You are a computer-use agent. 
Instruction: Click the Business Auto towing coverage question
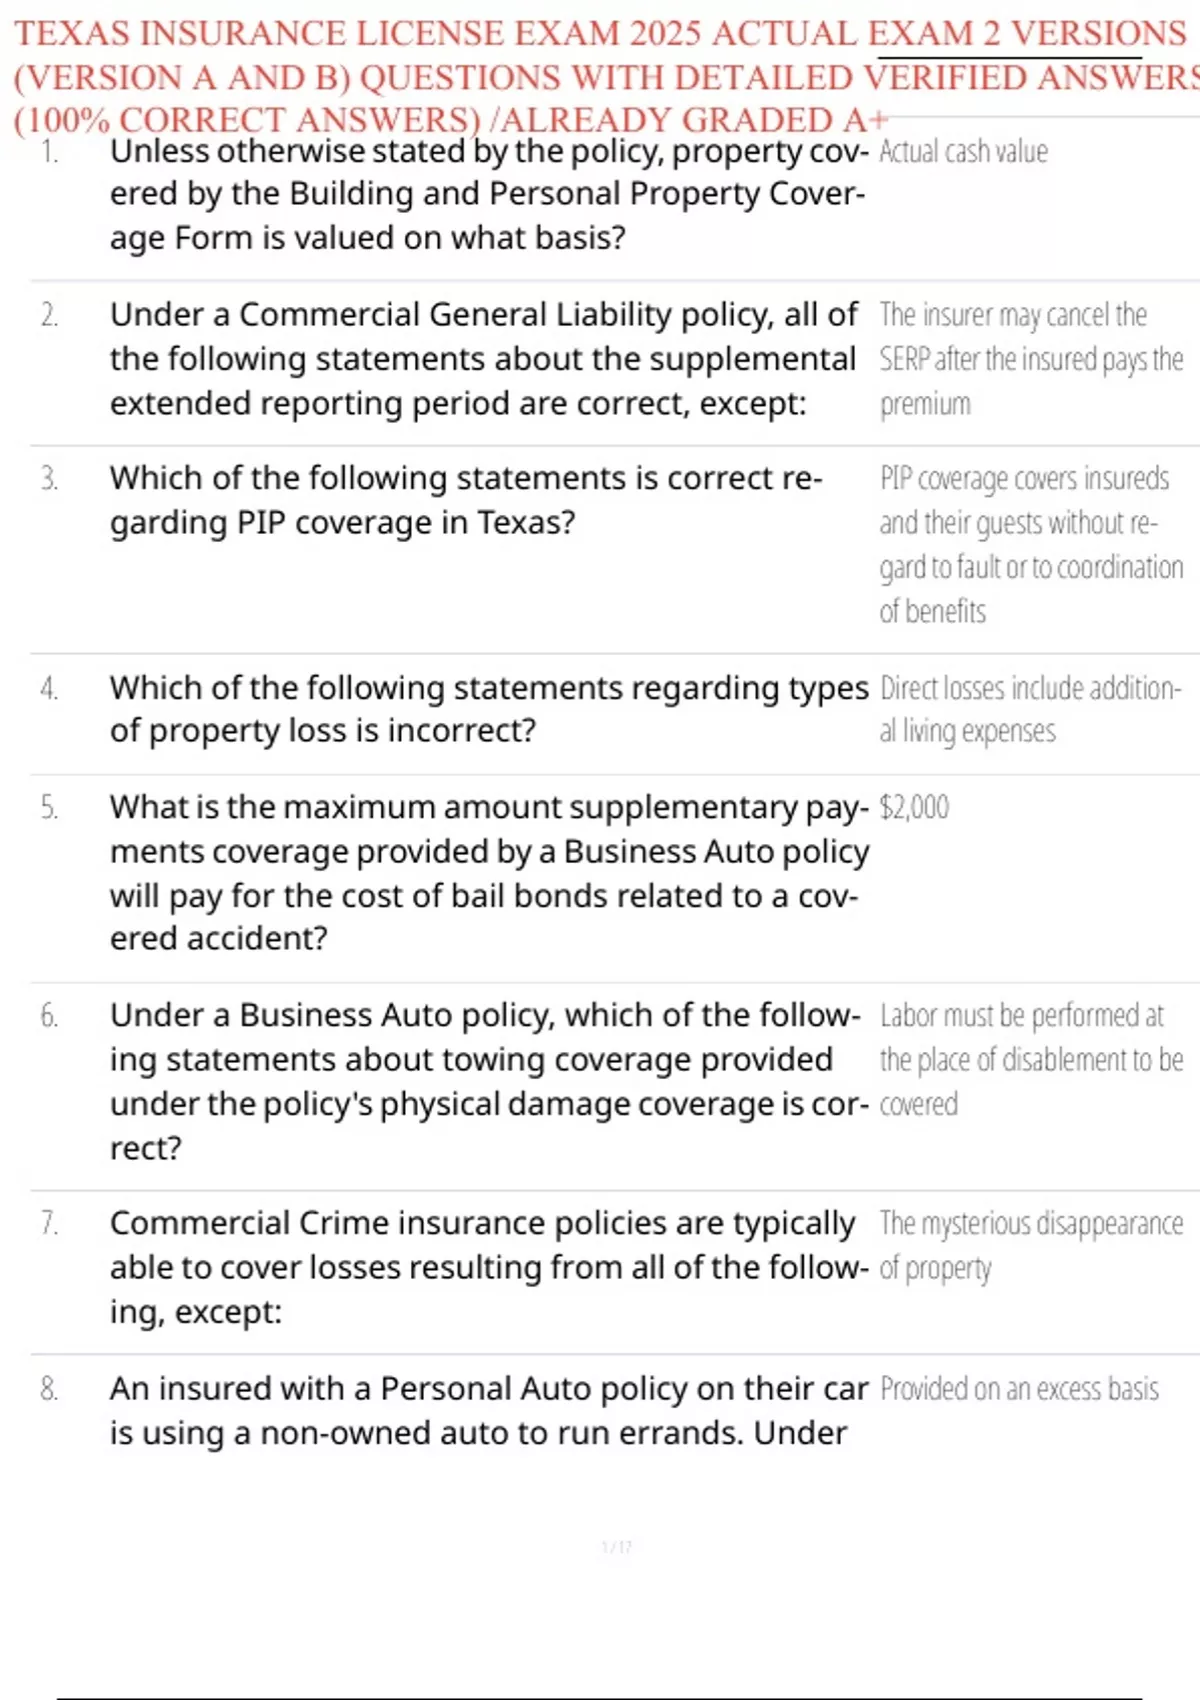click(488, 1081)
